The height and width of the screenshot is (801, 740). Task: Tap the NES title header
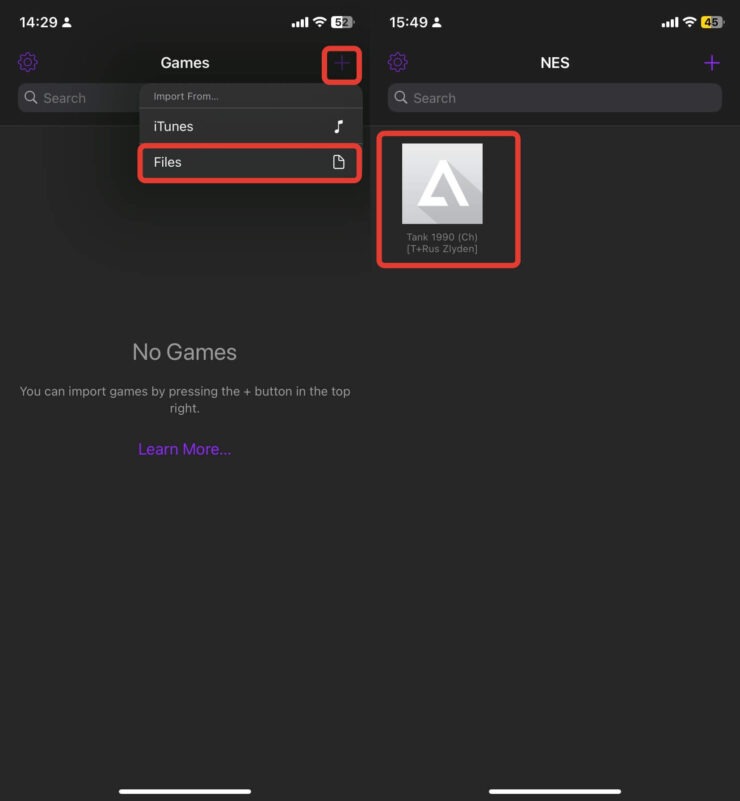click(555, 63)
